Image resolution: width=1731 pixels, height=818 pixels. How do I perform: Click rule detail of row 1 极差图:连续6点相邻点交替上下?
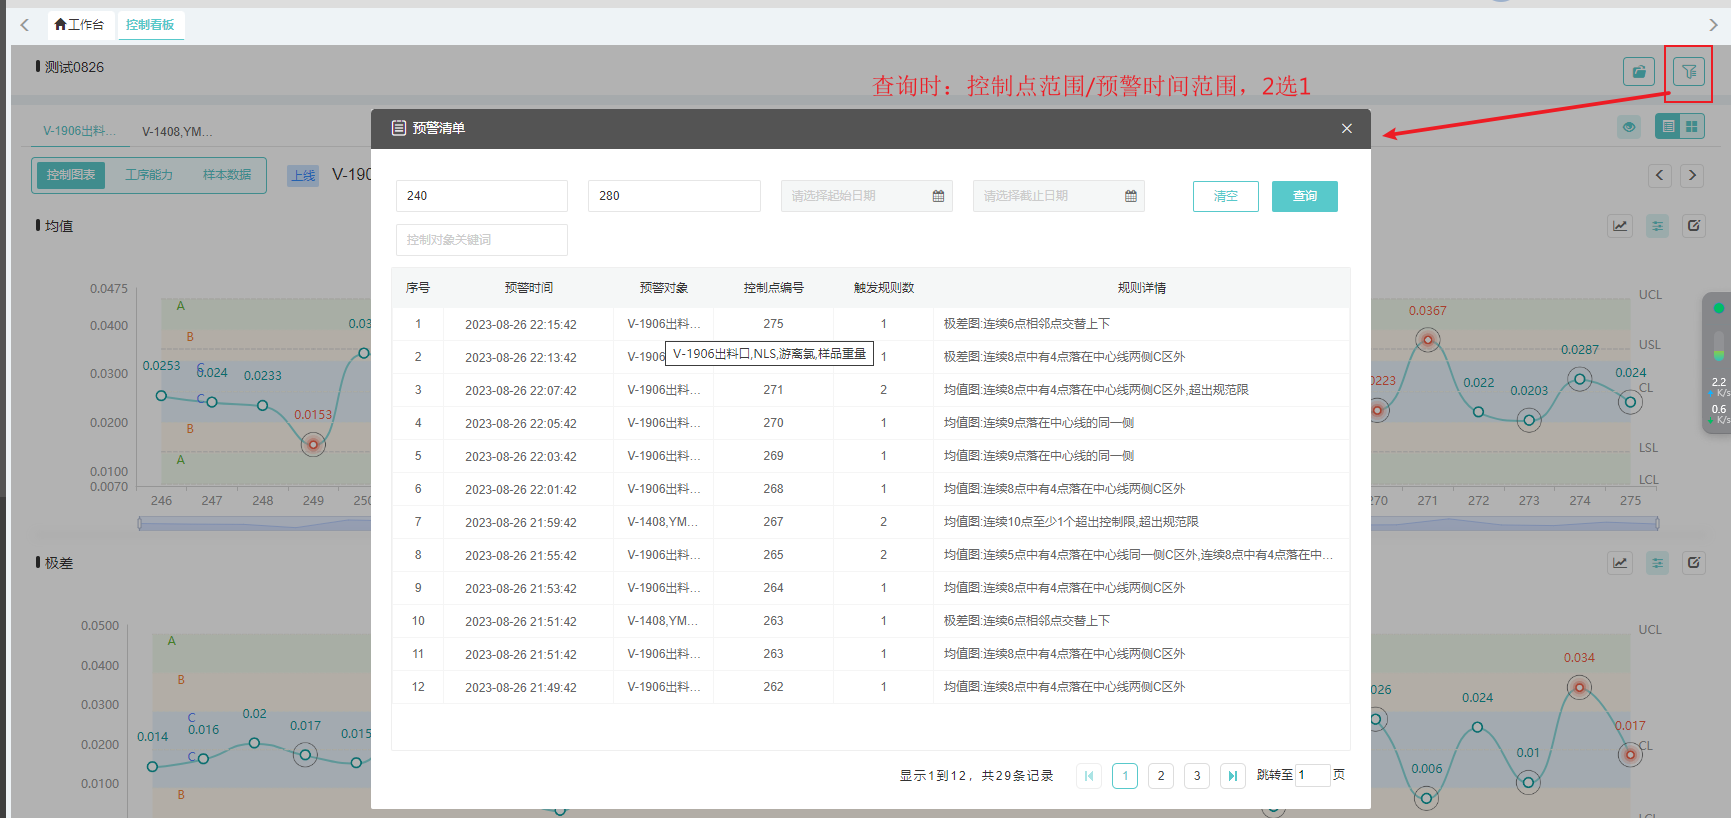[1027, 324]
